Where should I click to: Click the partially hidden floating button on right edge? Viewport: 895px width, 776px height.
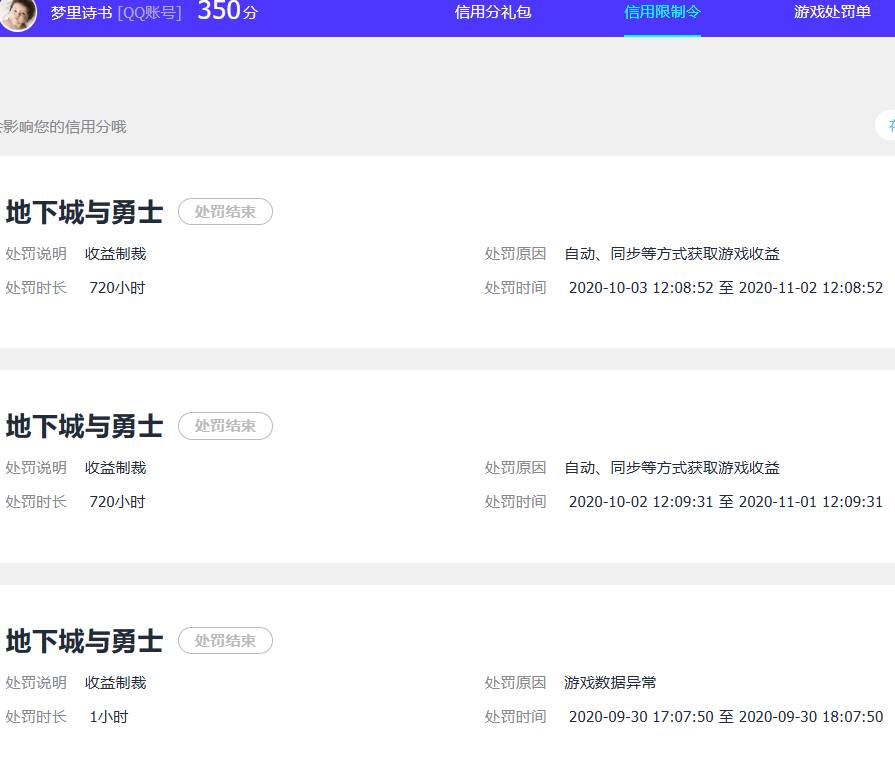[888, 126]
